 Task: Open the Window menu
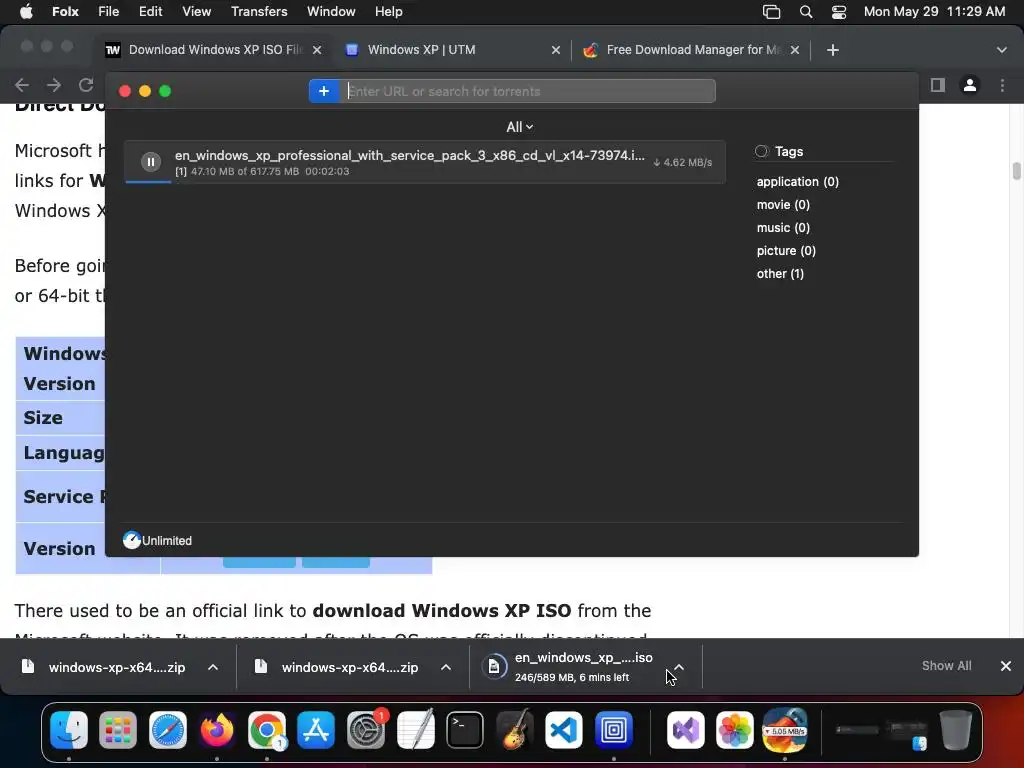click(331, 11)
